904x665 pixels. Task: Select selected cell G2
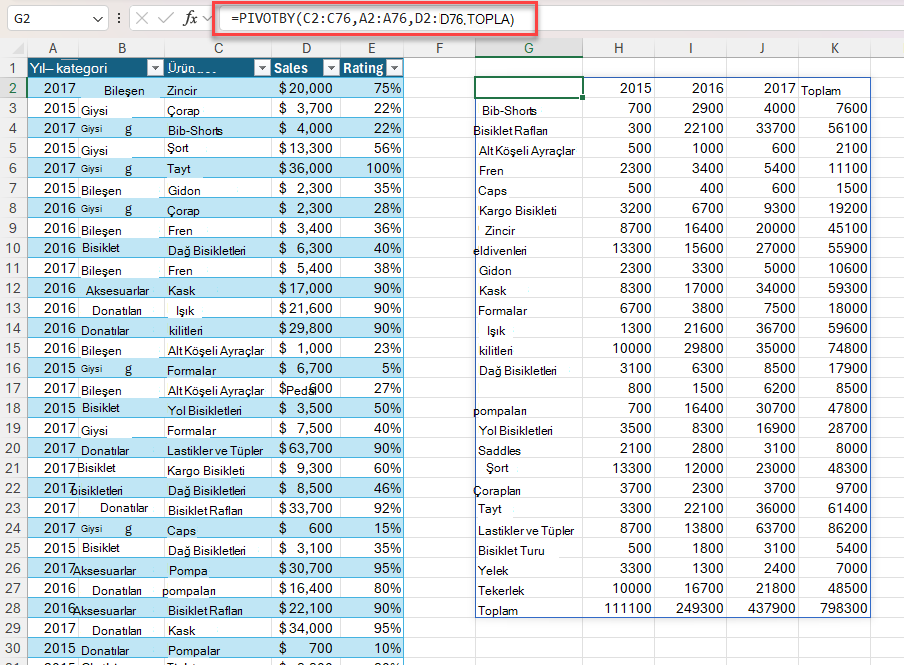[x=529, y=88]
